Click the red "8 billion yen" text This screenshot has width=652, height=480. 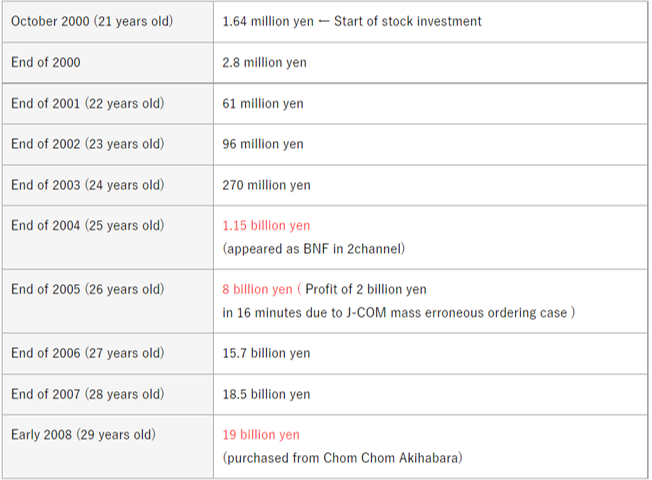coord(257,289)
